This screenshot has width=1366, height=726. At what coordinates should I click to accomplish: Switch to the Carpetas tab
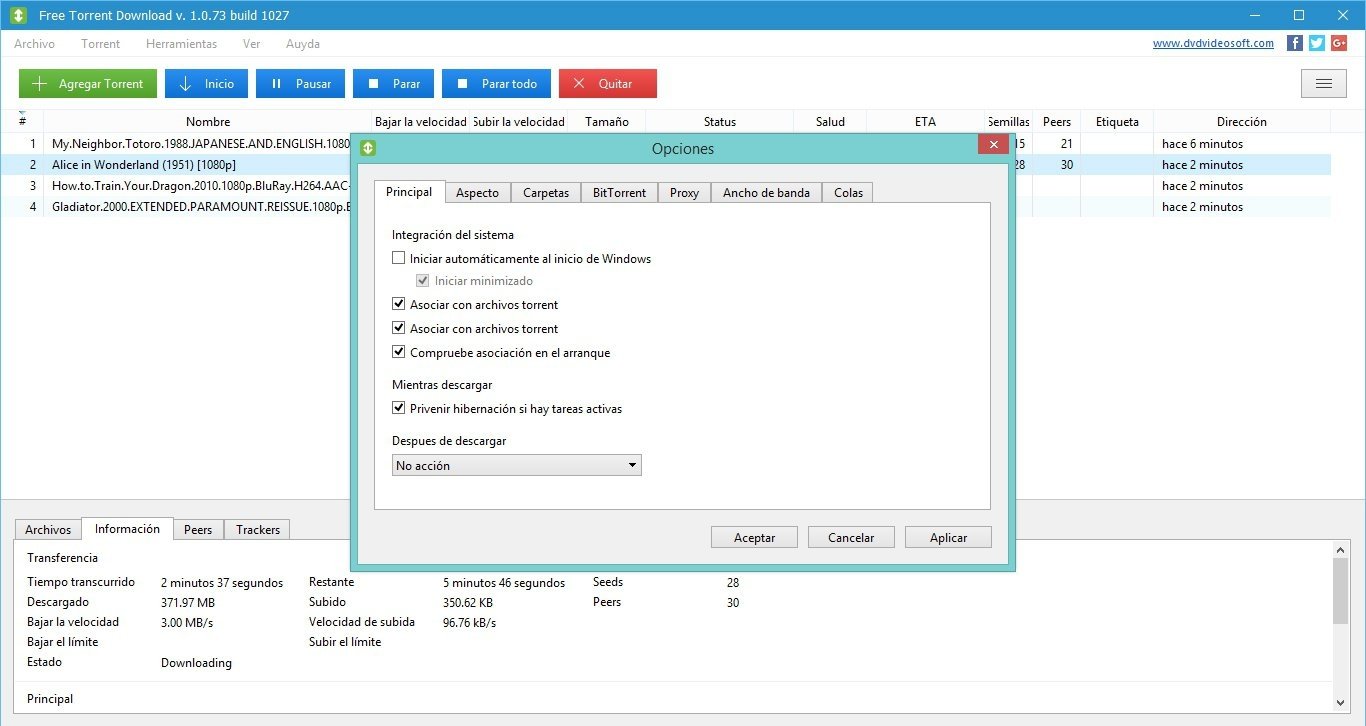coord(546,193)
